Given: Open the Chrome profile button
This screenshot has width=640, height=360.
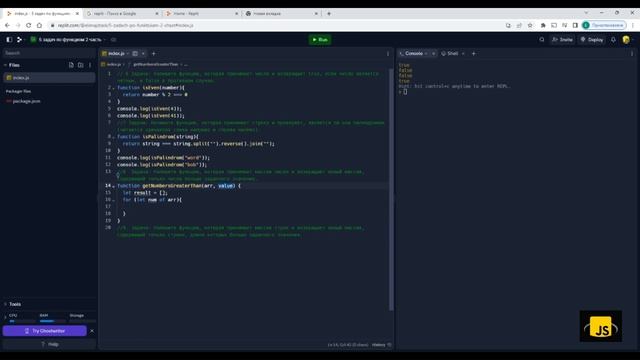Looking at the screenshot, I should click(x=604, y=25).
